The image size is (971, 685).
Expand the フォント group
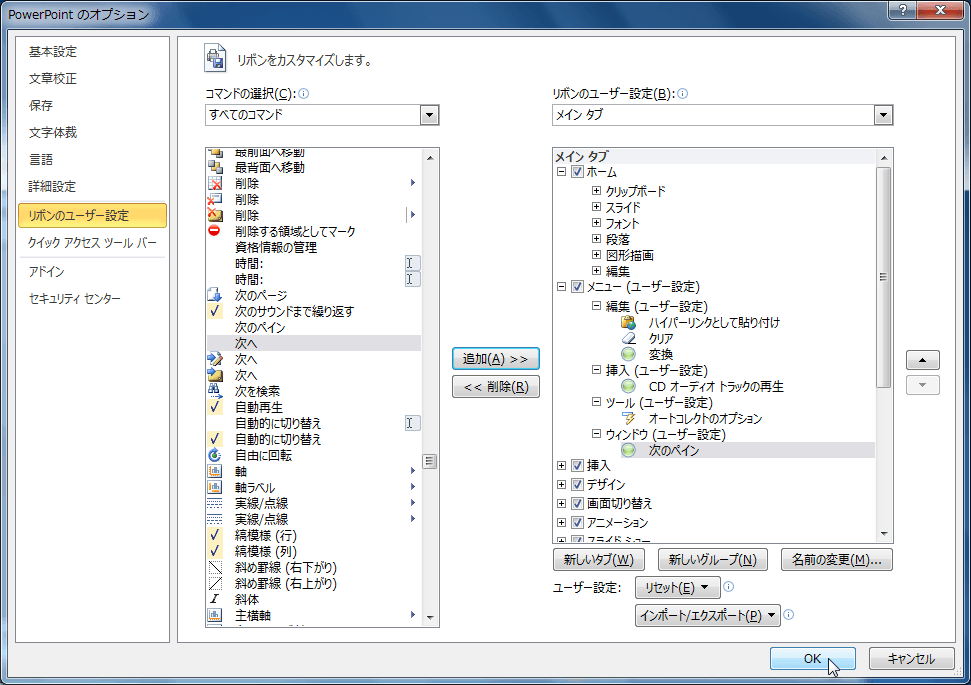(x=596, y=222)
